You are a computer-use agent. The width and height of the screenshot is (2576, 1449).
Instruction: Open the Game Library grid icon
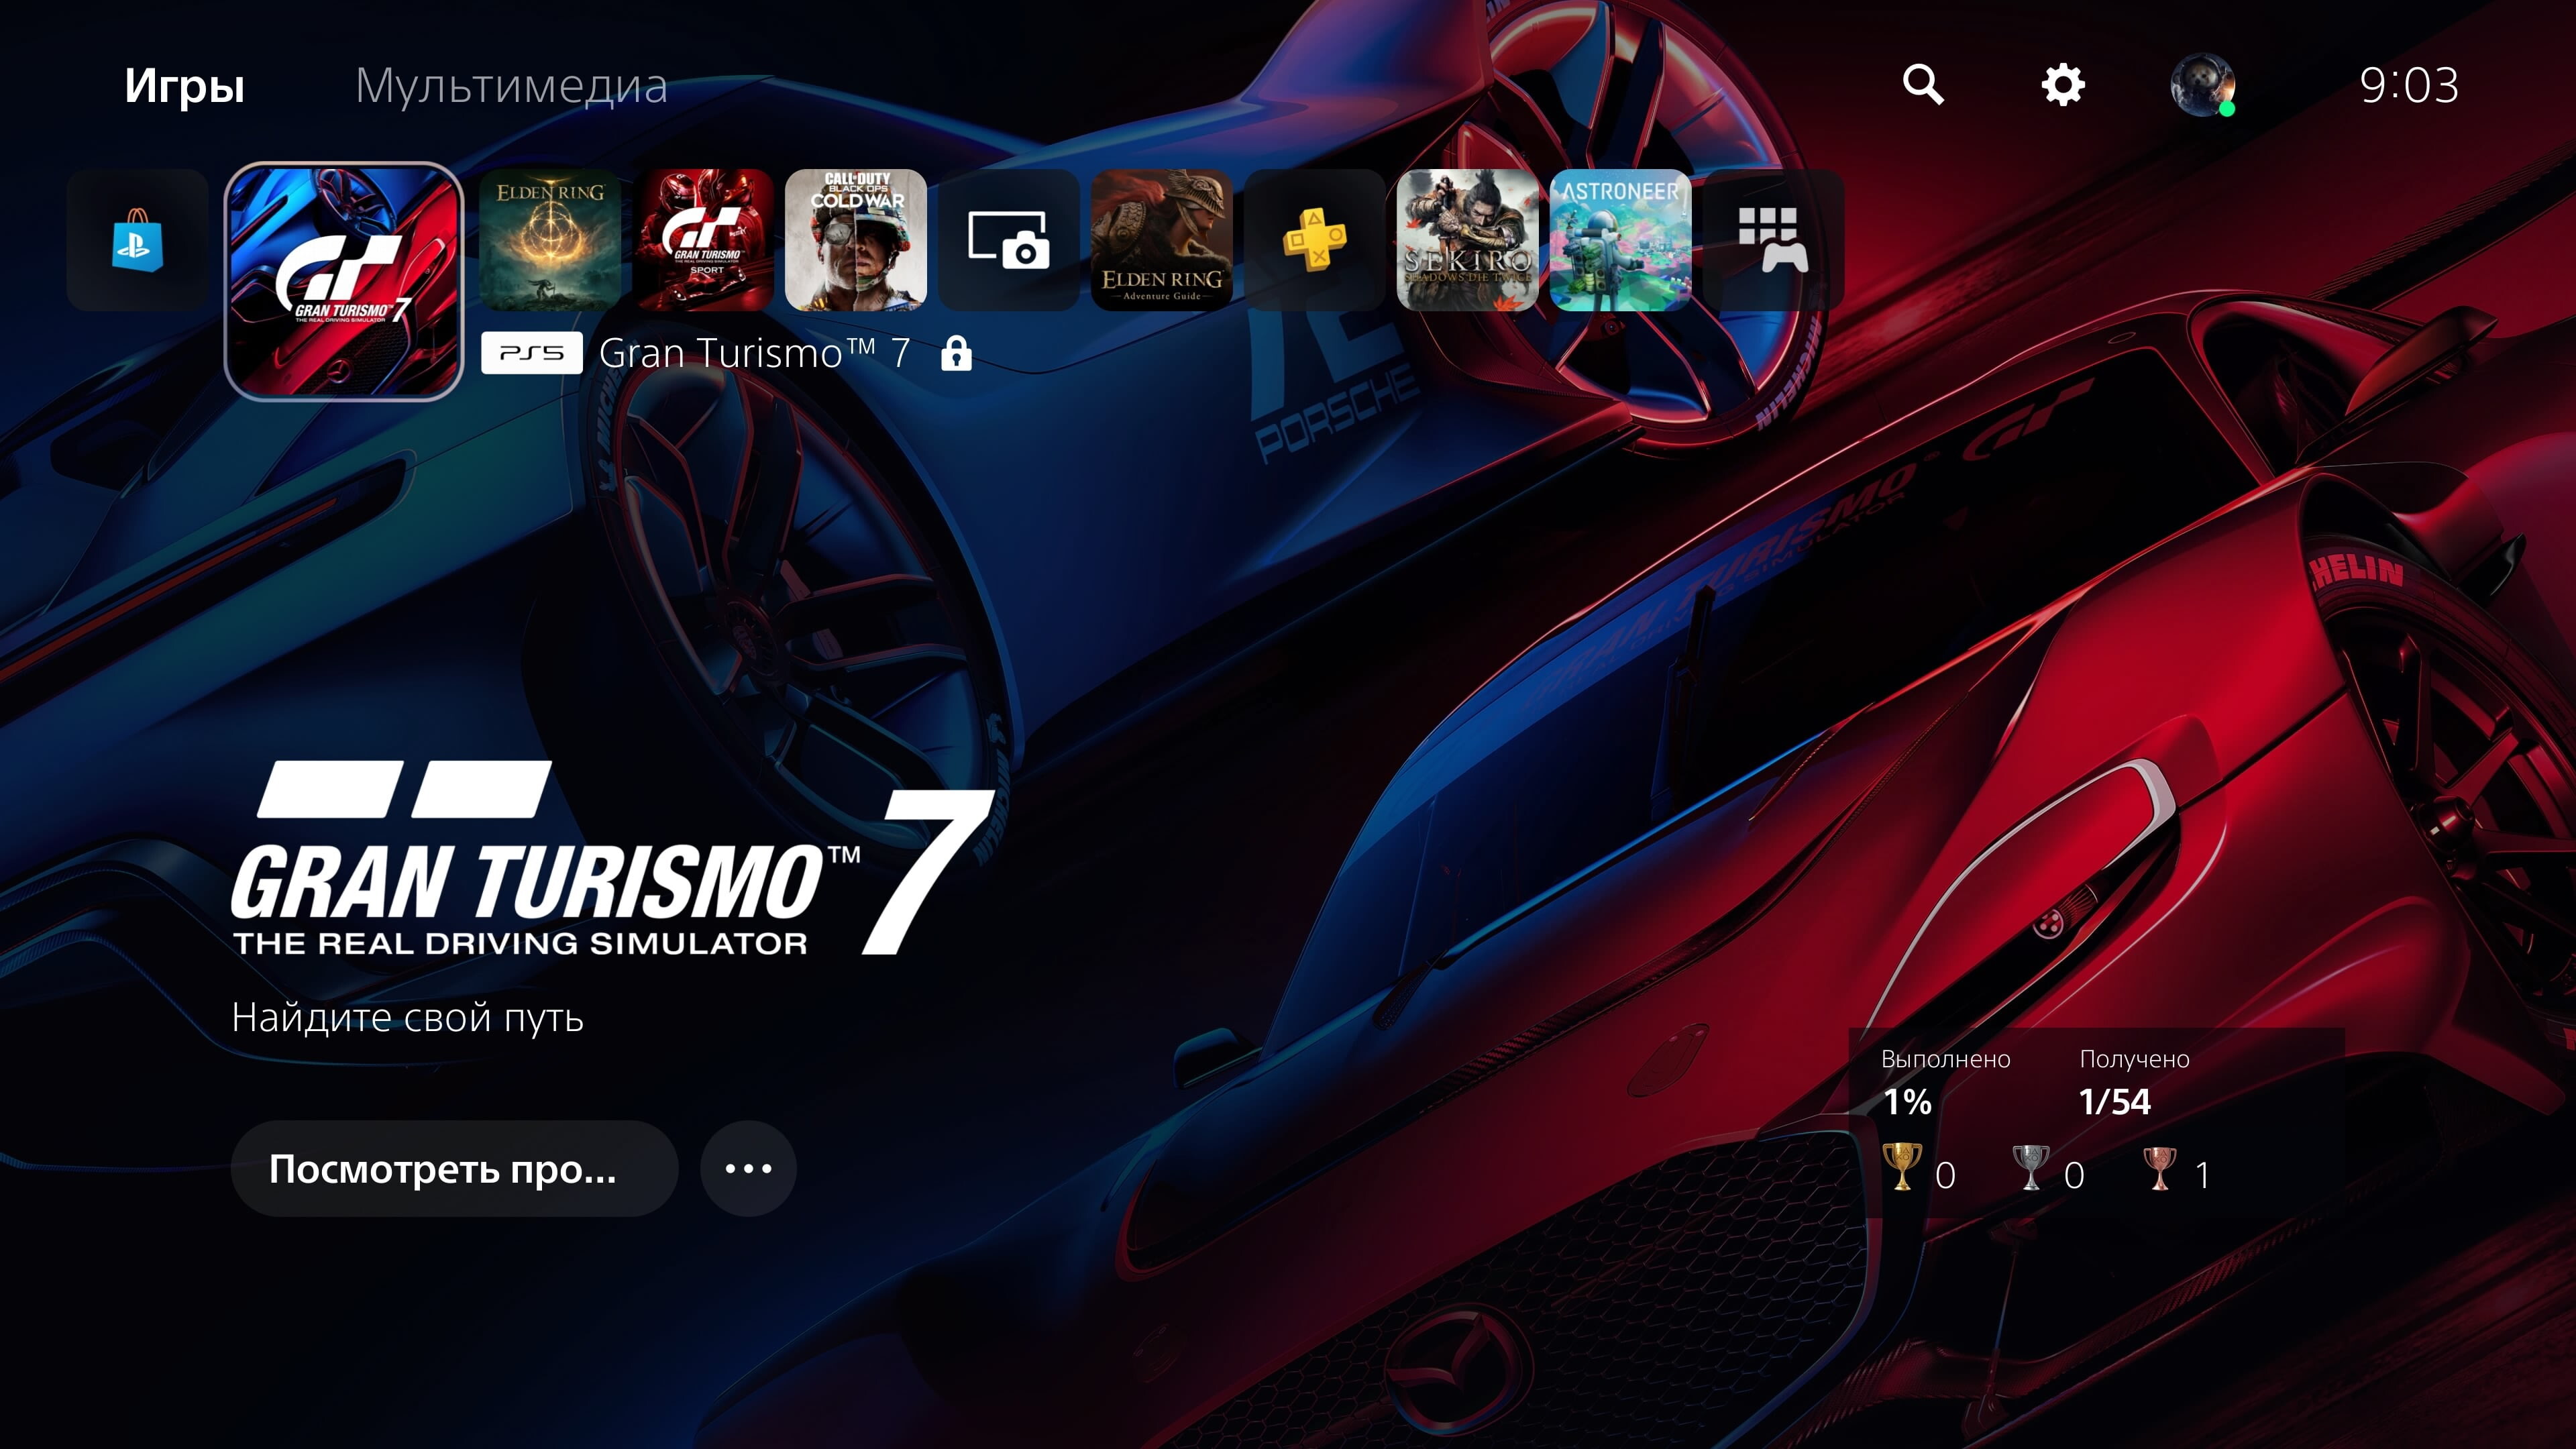point(1774,240)
